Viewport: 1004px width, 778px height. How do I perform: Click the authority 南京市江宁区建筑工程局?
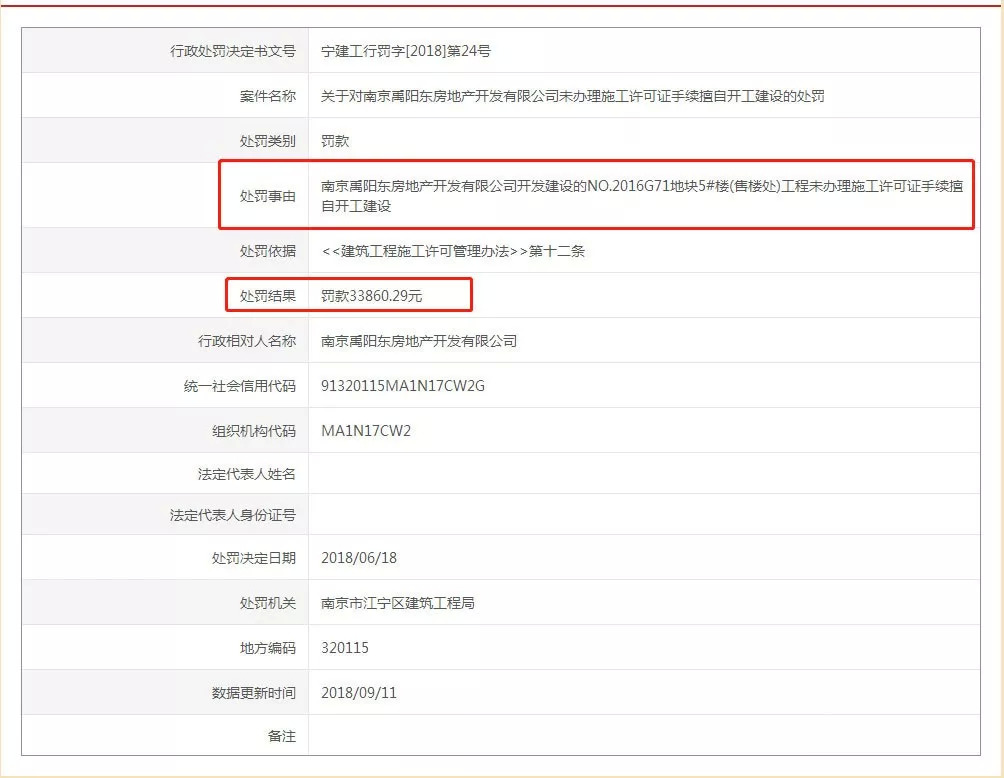tap(398, 603)
